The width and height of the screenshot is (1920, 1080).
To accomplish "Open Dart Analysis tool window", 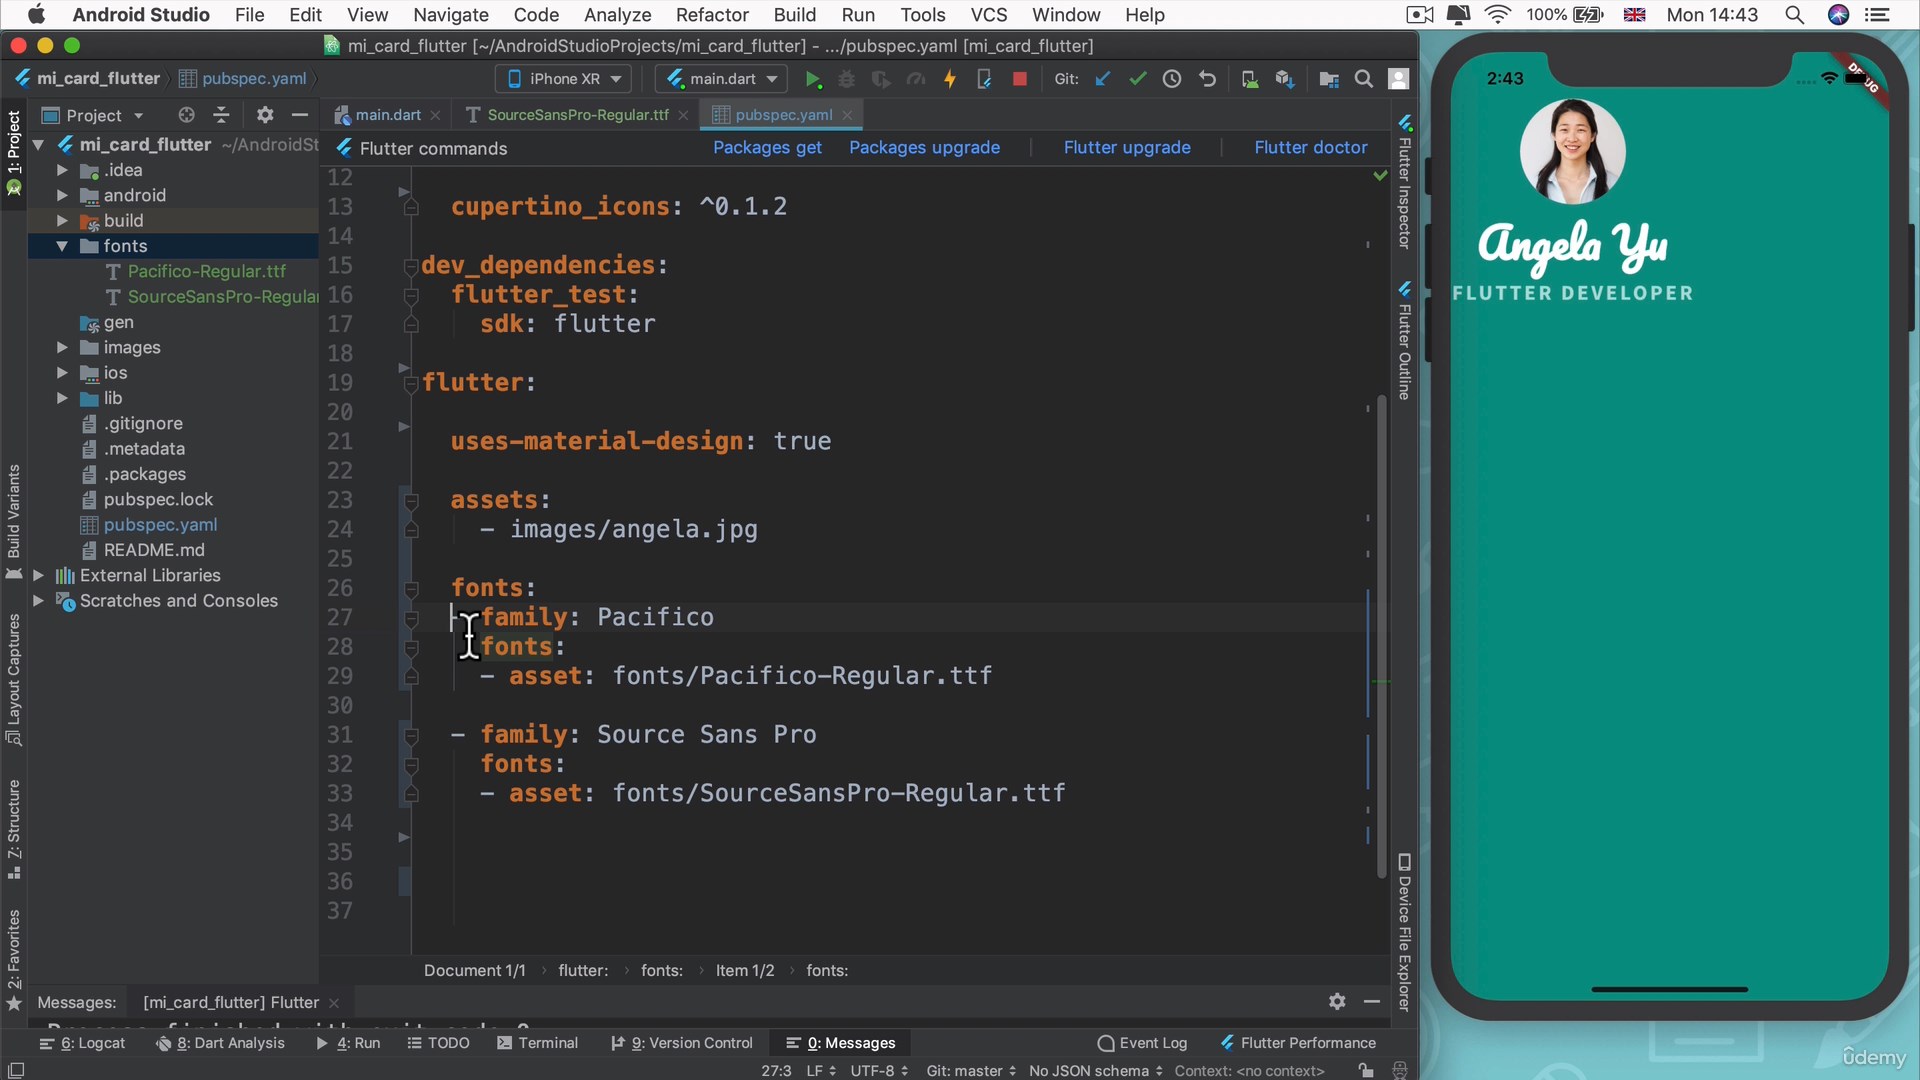I will [x=220, y=1043].
